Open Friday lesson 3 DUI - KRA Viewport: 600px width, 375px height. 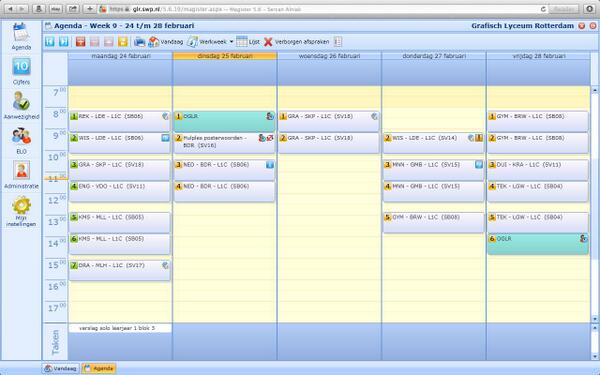(538, 170)
